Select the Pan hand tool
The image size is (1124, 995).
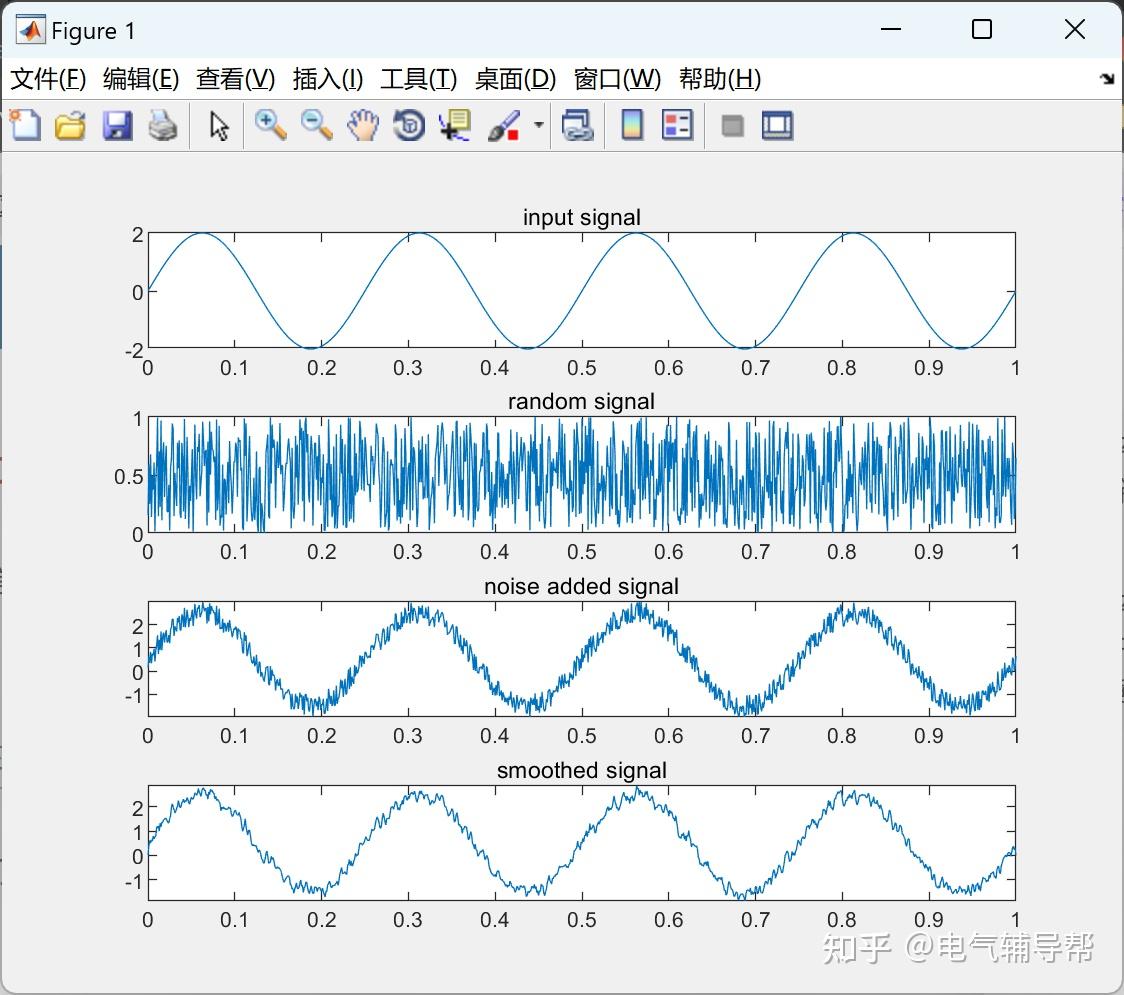363,125
